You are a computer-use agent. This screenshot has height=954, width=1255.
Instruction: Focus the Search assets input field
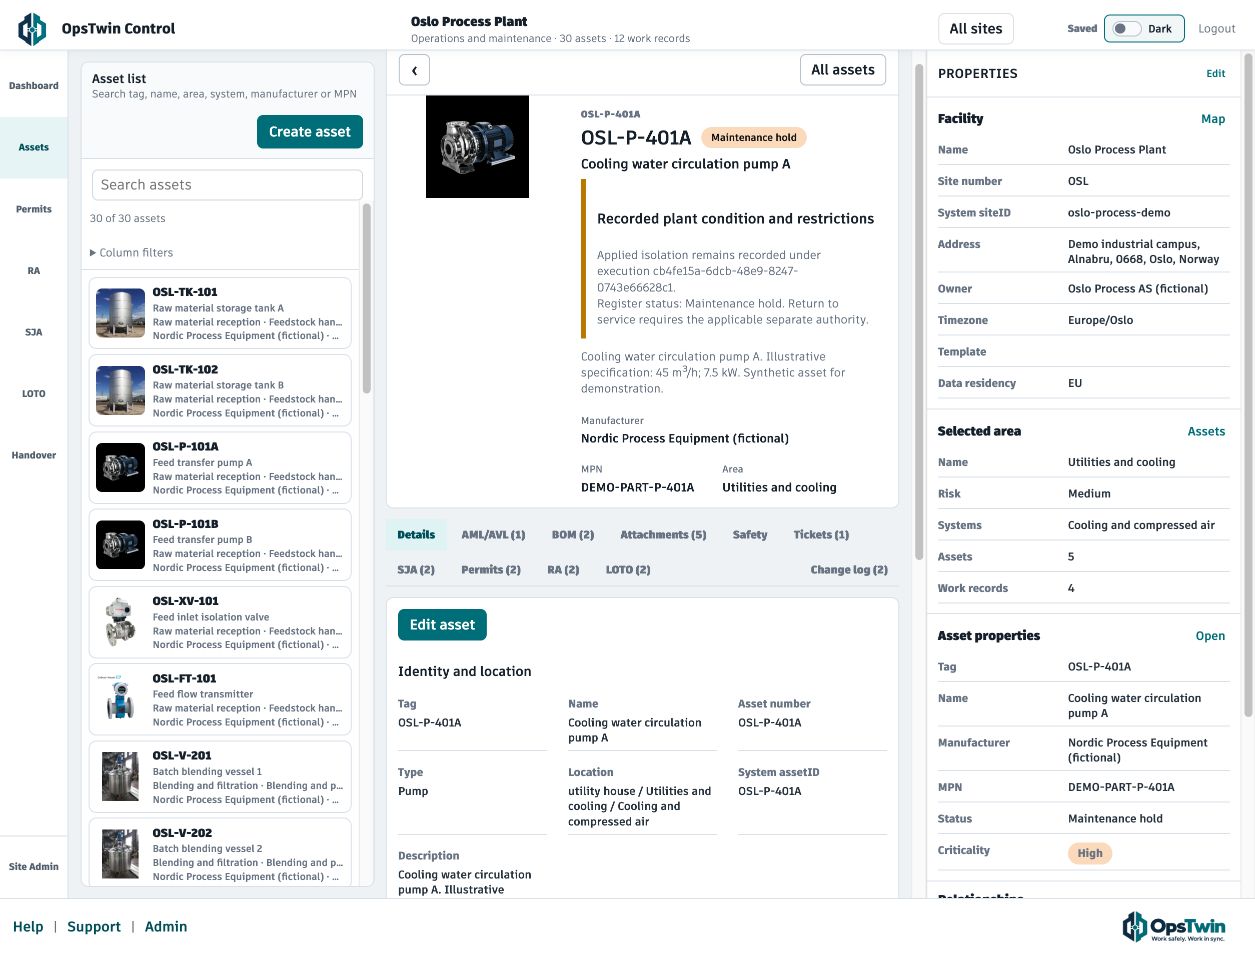click(x=227, y=185)
